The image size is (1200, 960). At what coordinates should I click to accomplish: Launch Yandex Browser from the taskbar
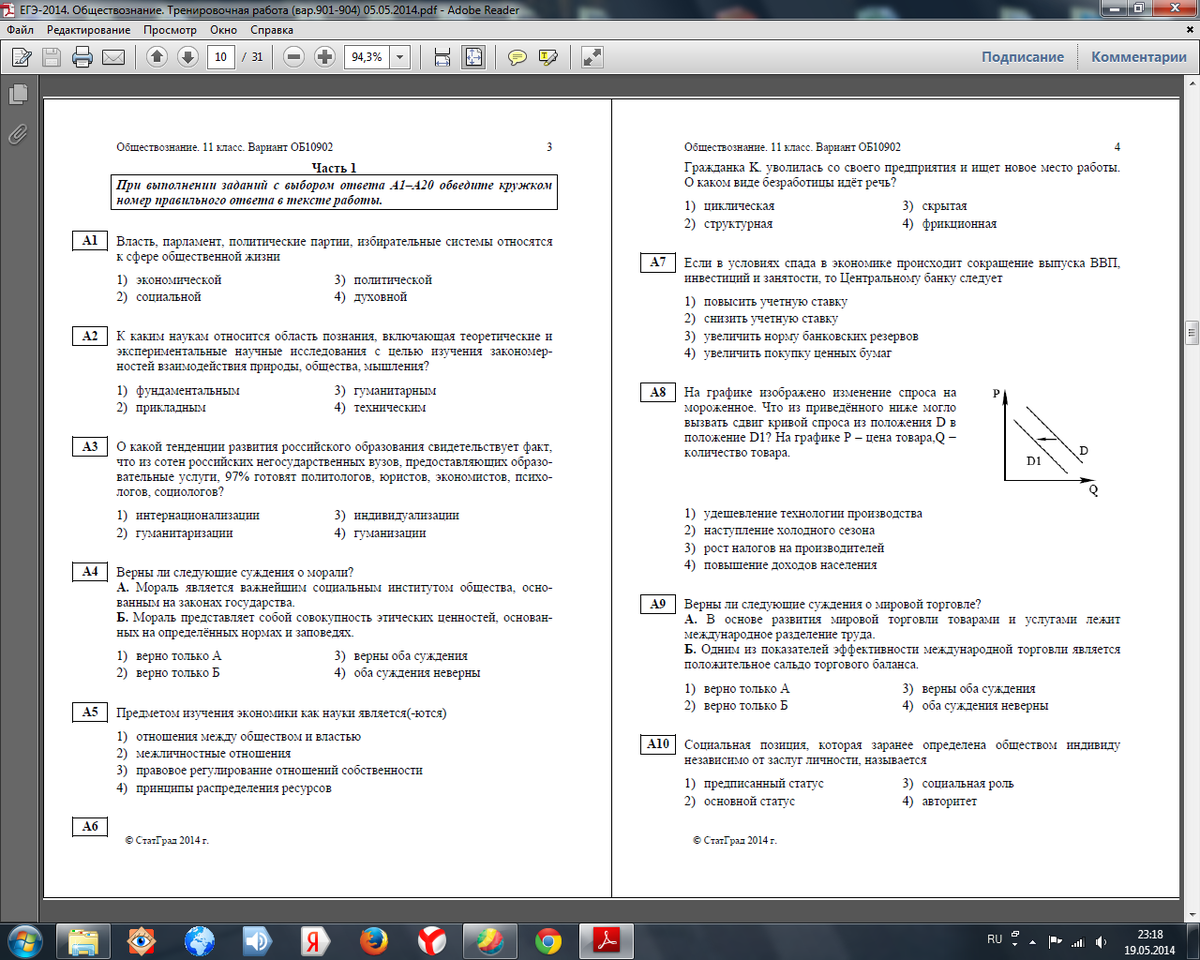pyautogui.click(x=432, y=940)
